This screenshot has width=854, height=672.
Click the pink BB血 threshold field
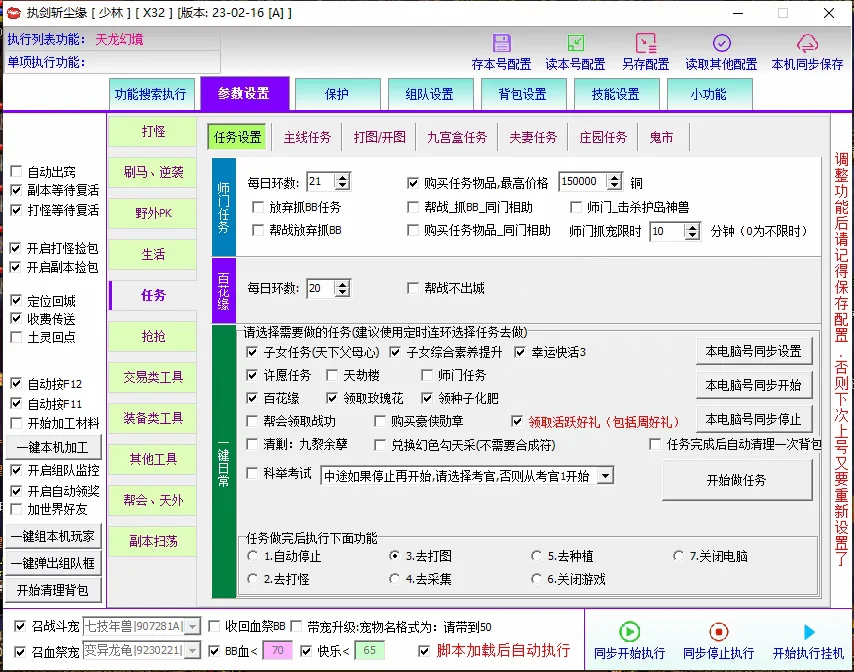pyautogui.click(x=275, y=650)
